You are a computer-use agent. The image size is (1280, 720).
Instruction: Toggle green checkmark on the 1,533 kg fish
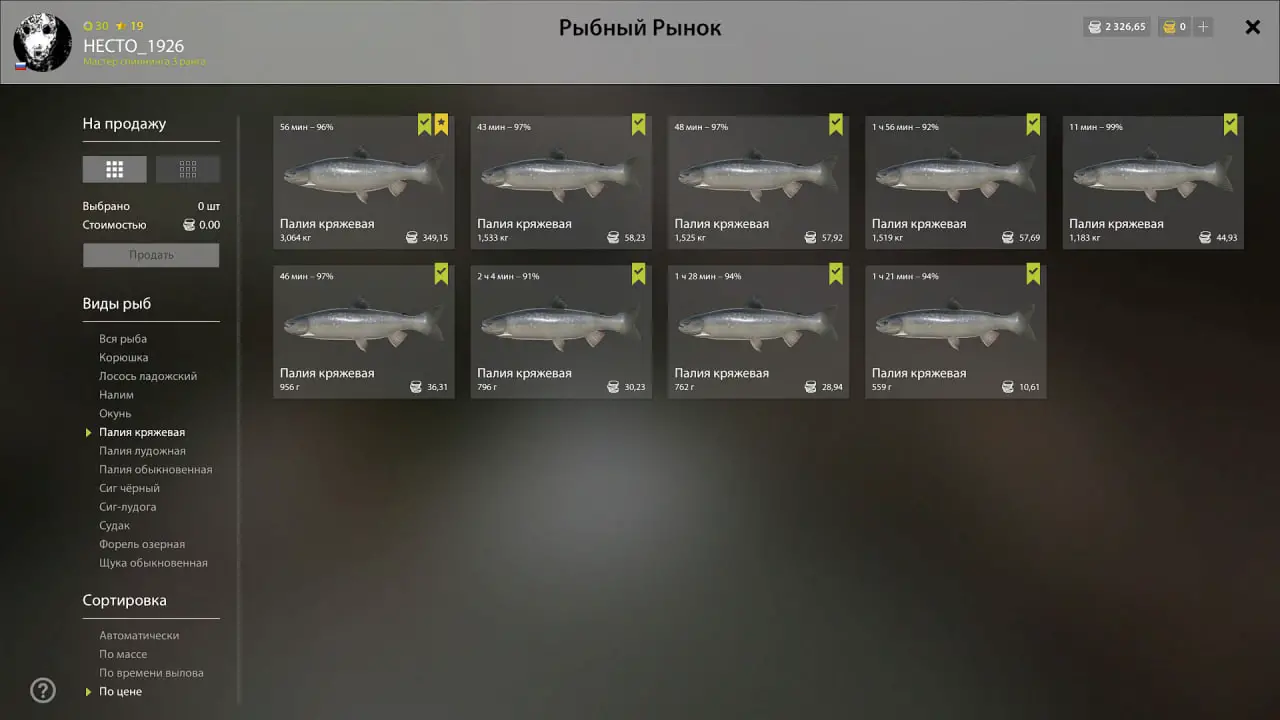pos(638,125)
